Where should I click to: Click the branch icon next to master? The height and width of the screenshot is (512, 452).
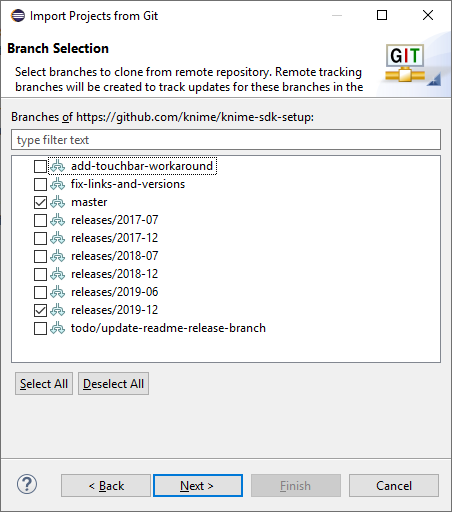(58, 202)
